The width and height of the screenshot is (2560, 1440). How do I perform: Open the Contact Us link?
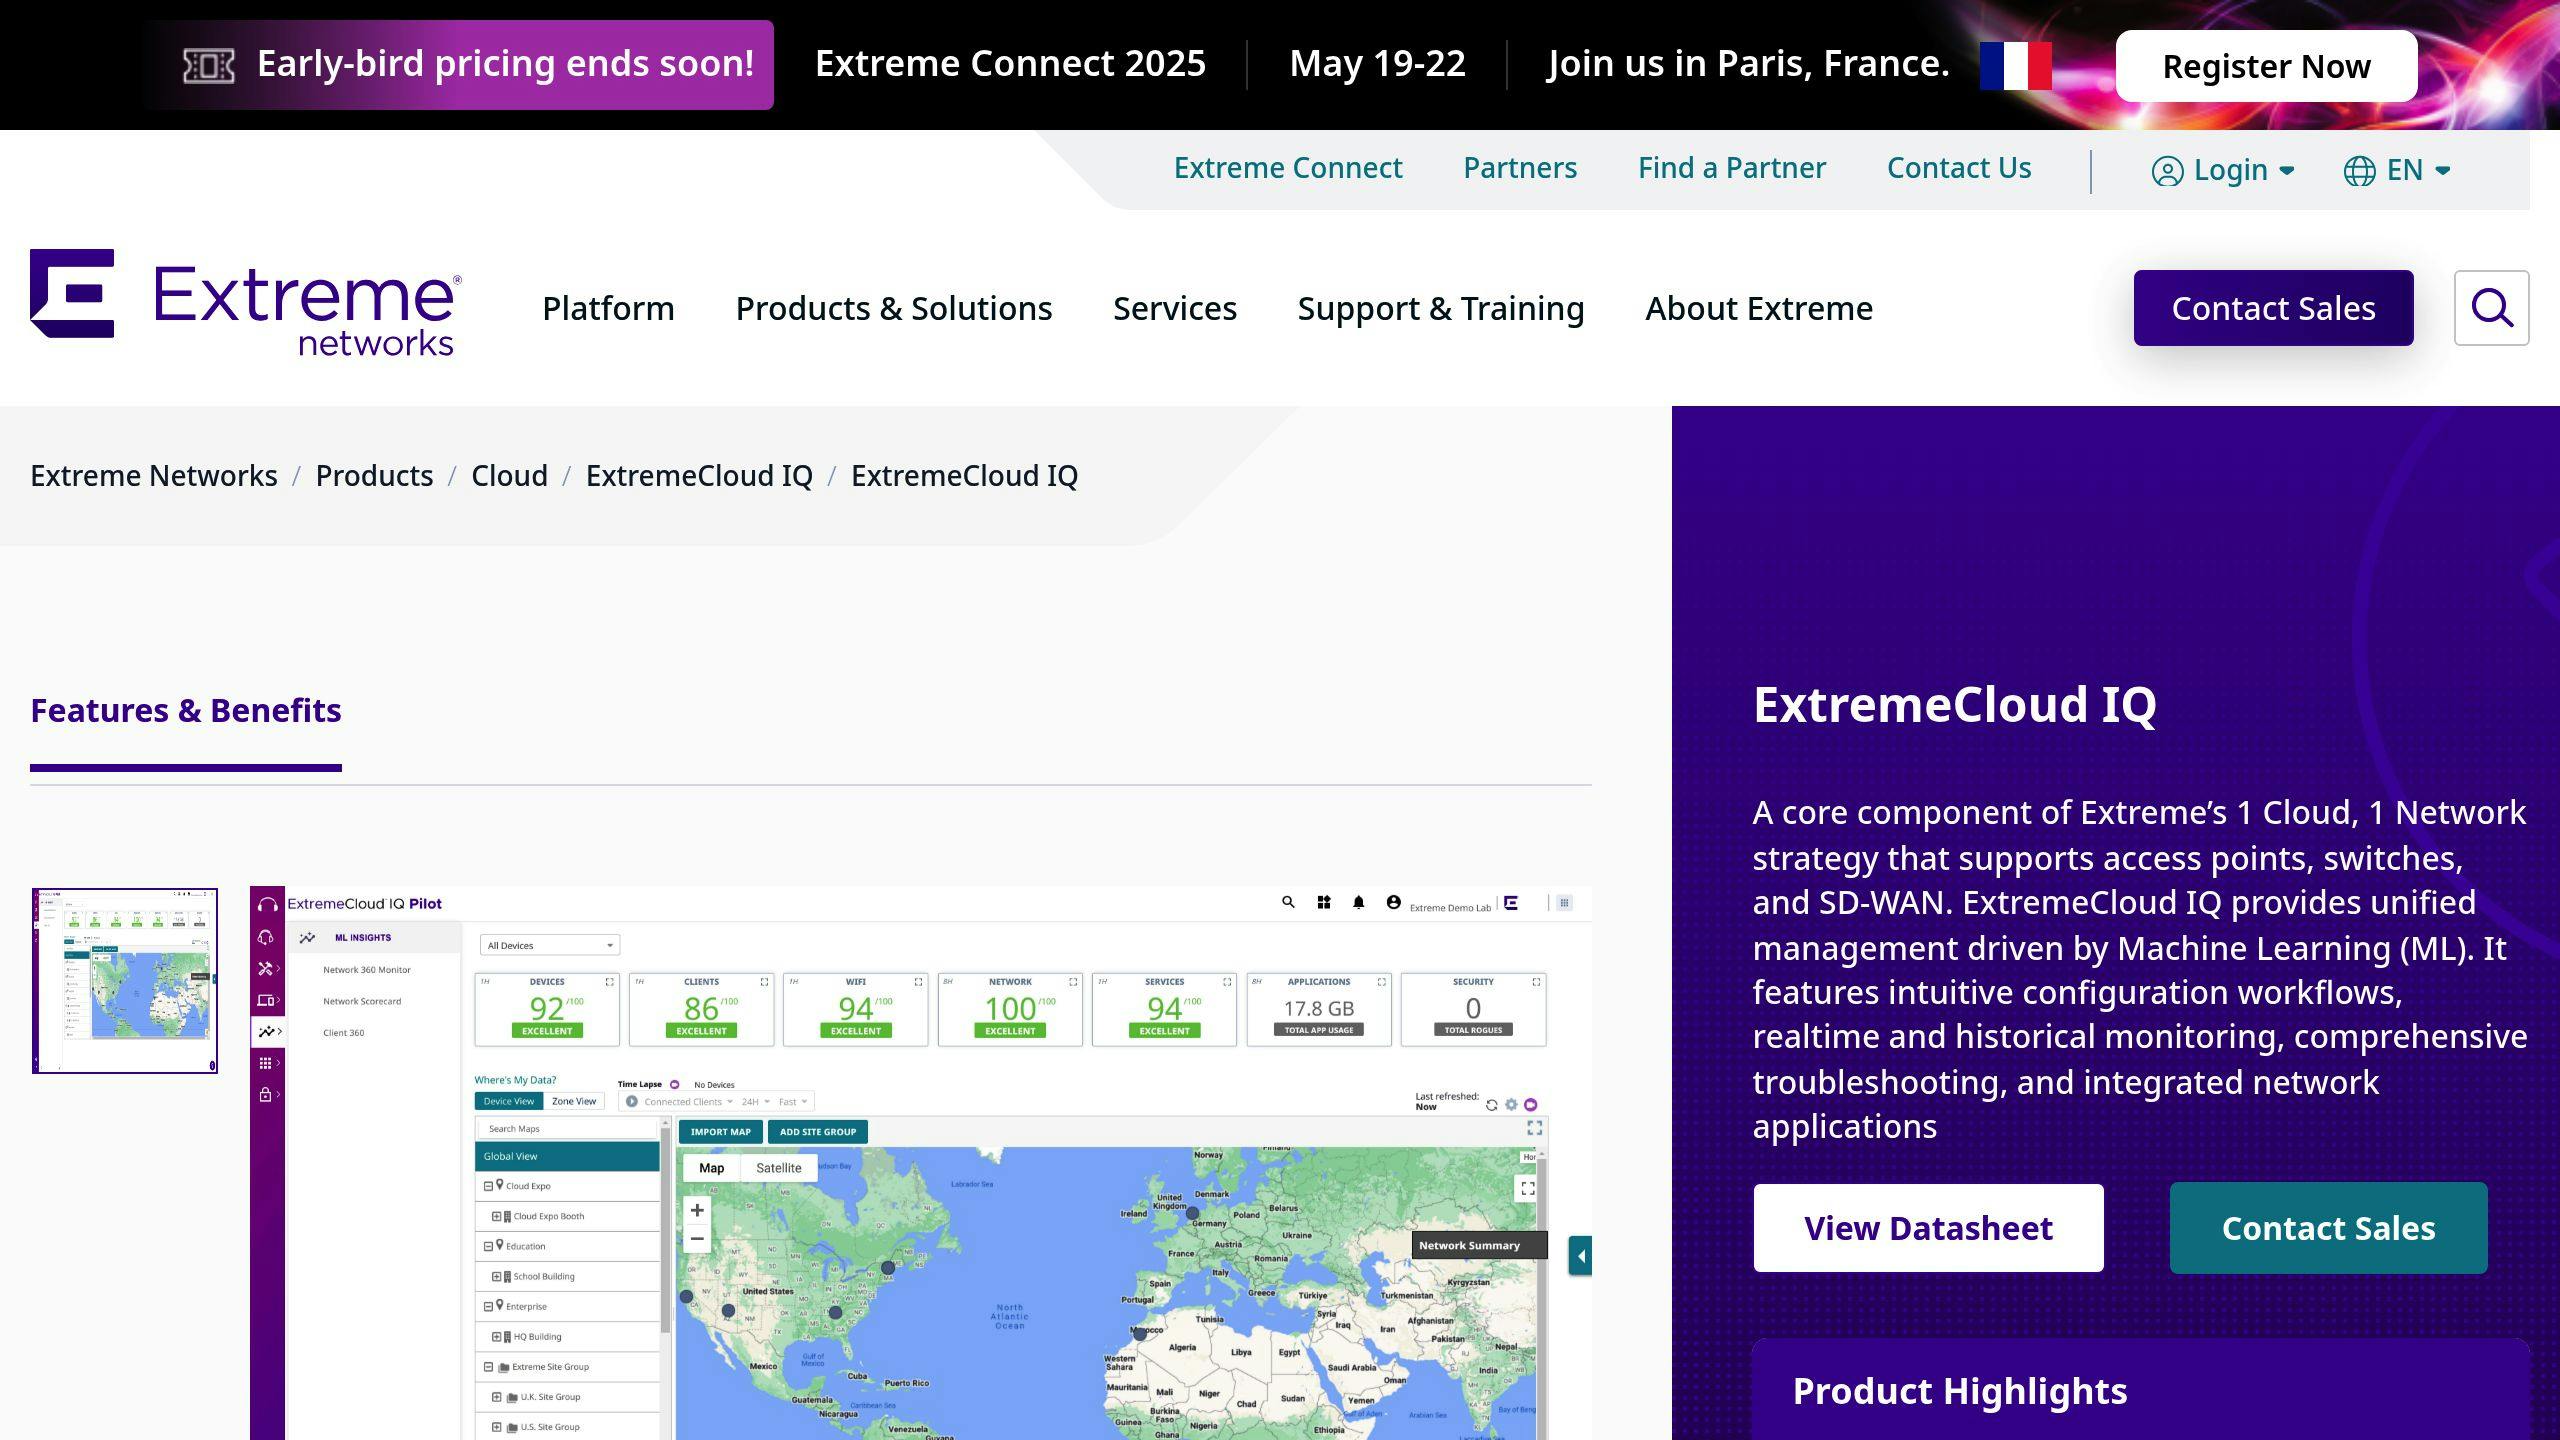1959,168
